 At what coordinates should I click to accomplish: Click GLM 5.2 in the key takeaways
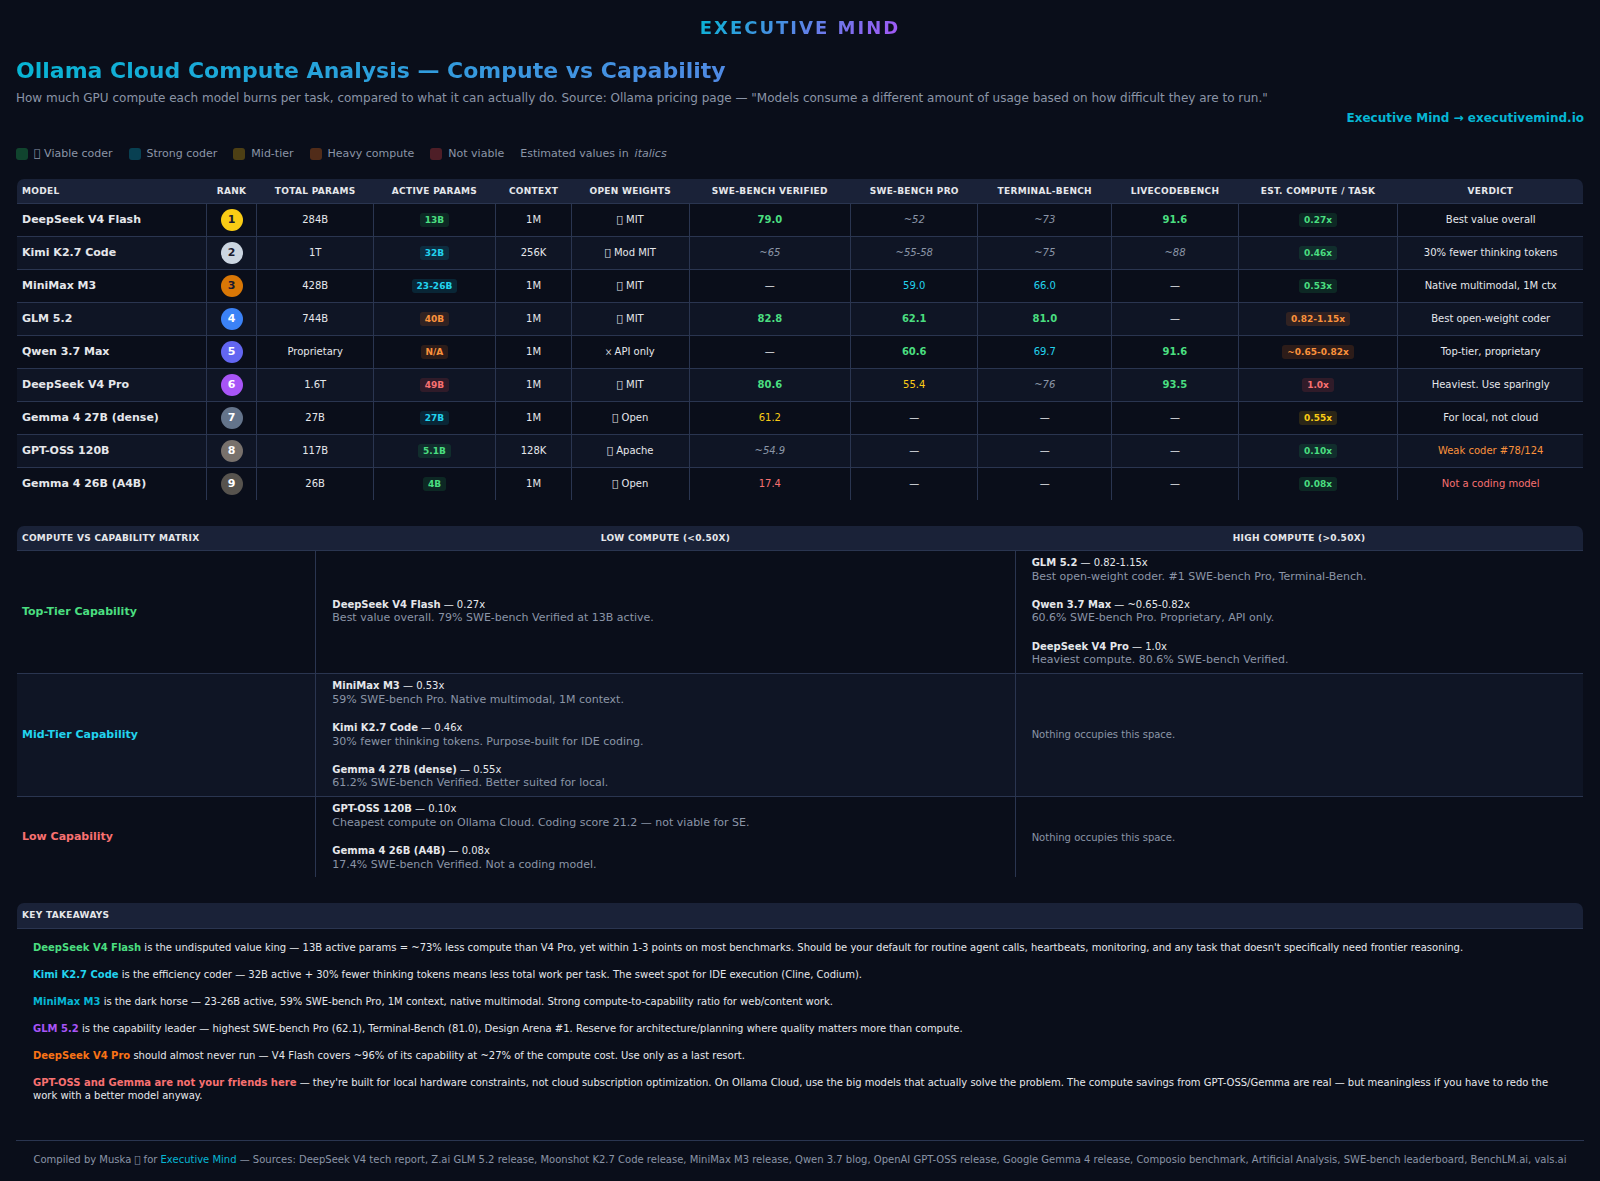coord(56,1029)
